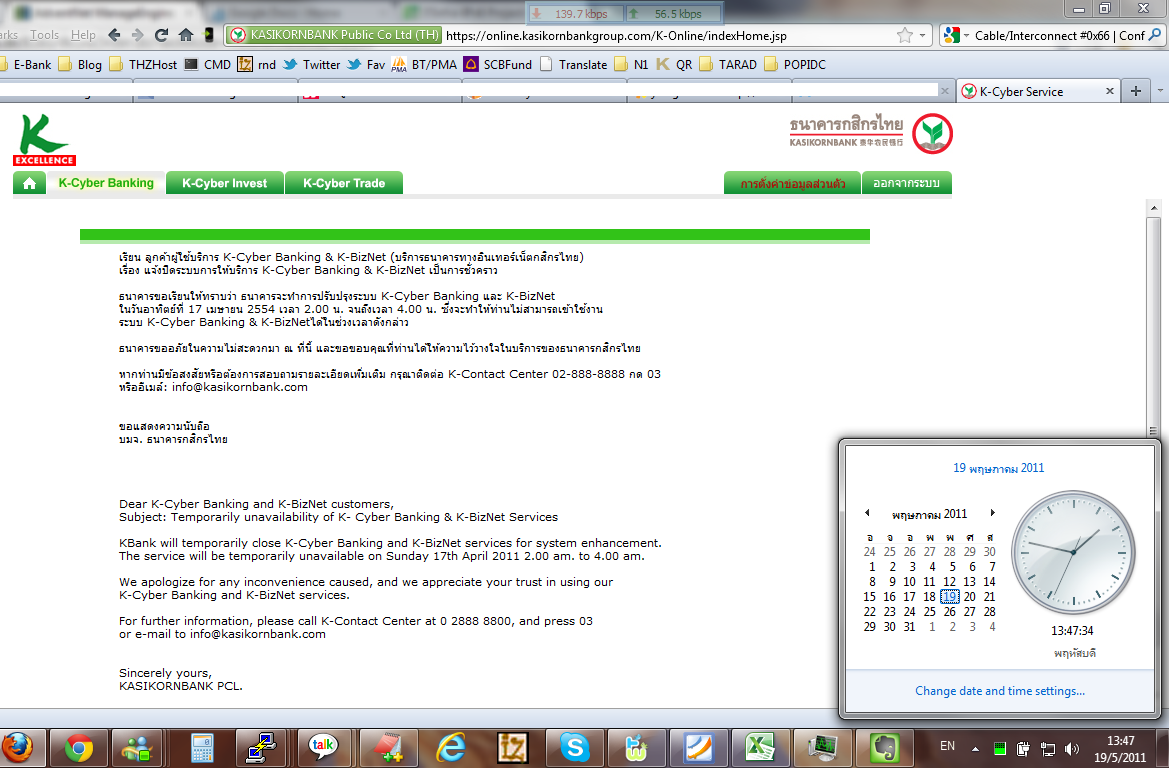This screenshot has width=1169, height=768.
Task: Open the Fav bookmark
Action: (x=366, y=65)
